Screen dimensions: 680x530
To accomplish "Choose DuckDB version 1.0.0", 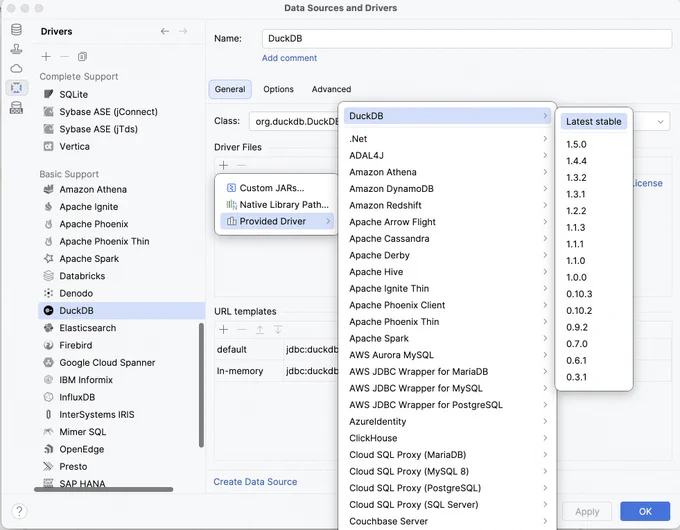I will (593, 277).
